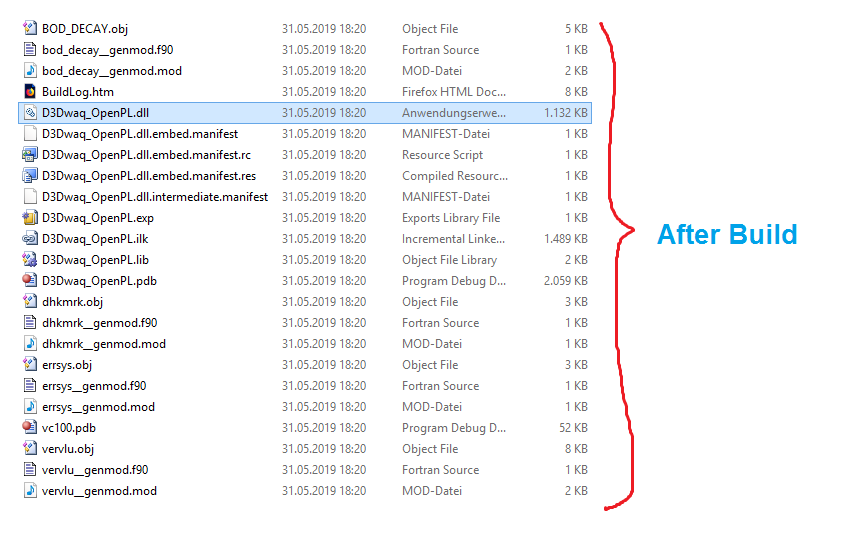The image size is (861, 541).
Task: Click the D3Dwaq_OpenPL.dll file icon
Action: pyautogui.click(x=30, y=113)
